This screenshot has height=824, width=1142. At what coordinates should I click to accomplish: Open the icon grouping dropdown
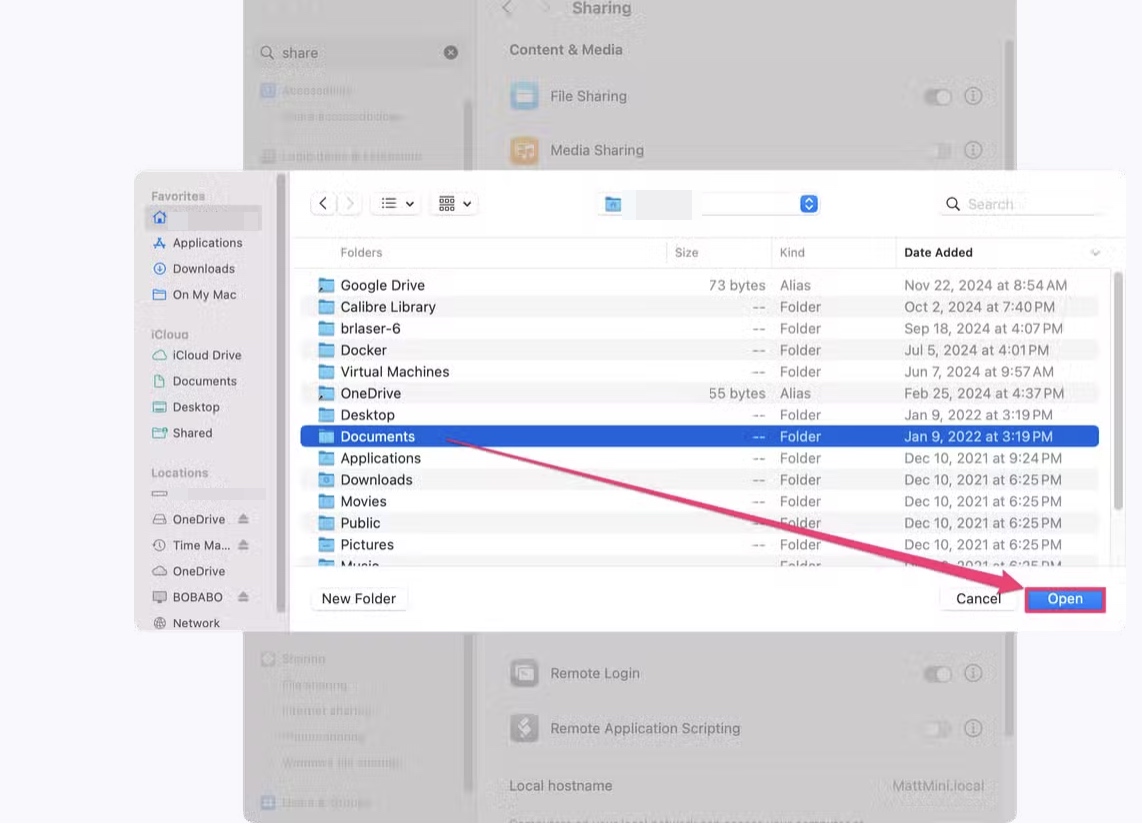click(455, 203)
